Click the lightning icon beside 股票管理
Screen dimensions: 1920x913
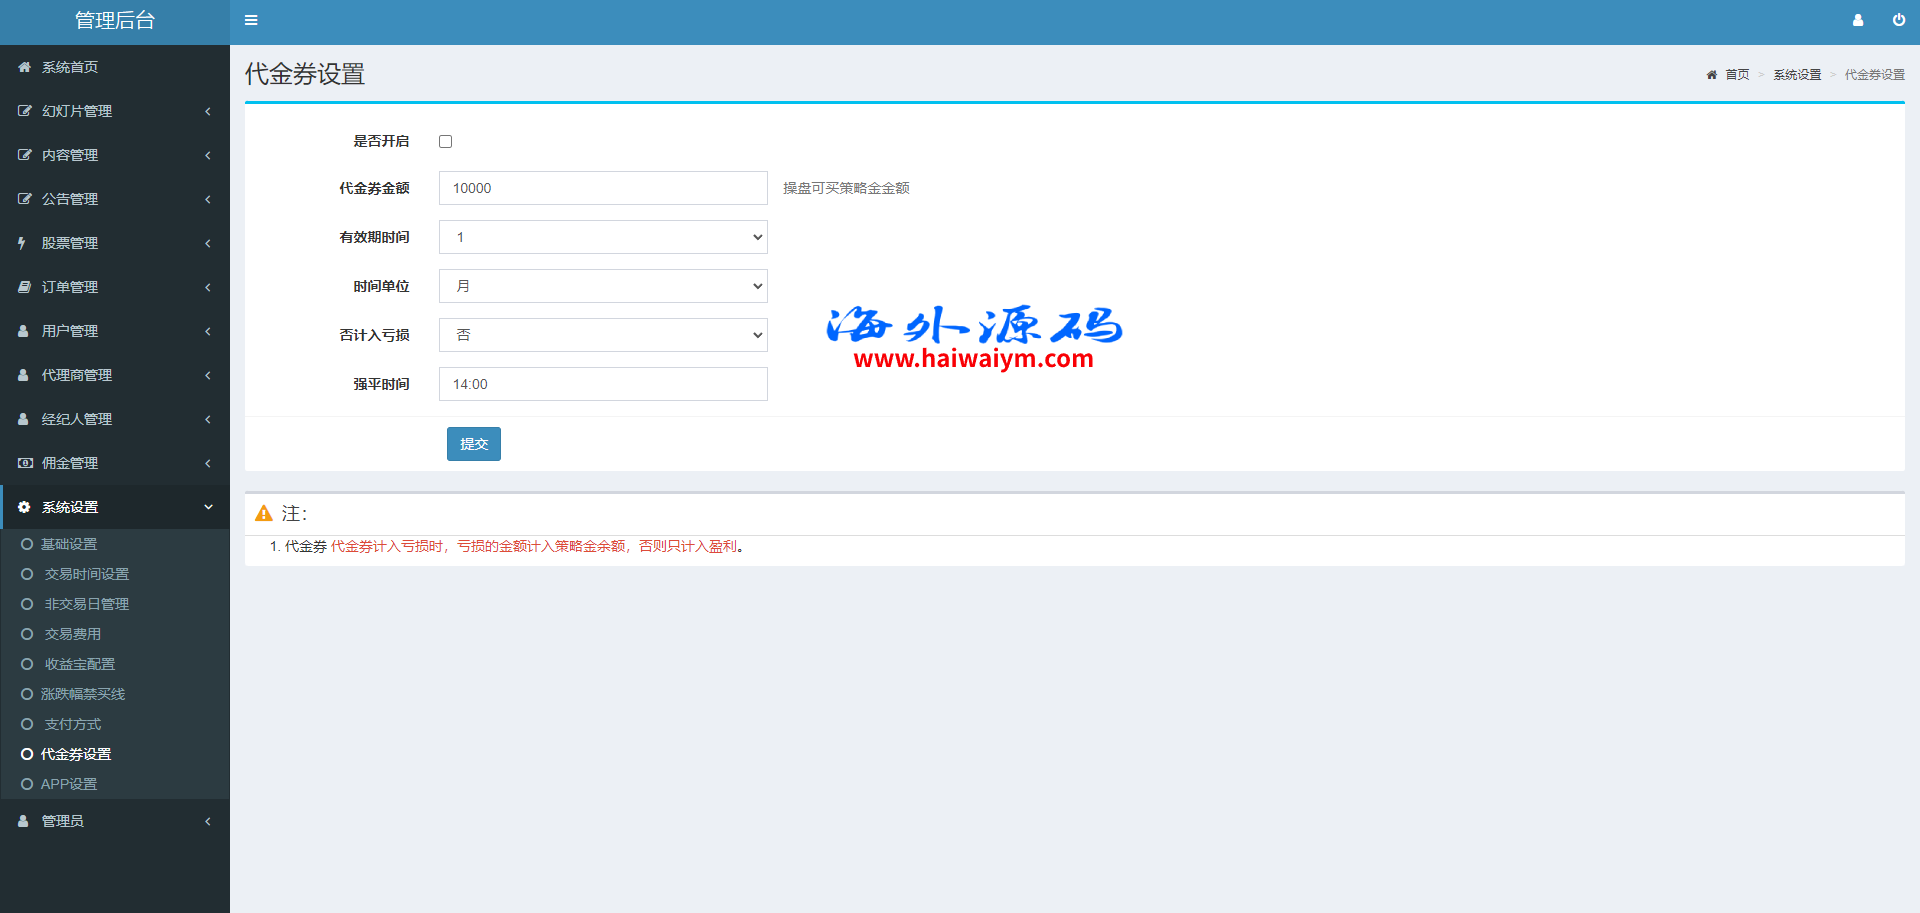(22, 243)
